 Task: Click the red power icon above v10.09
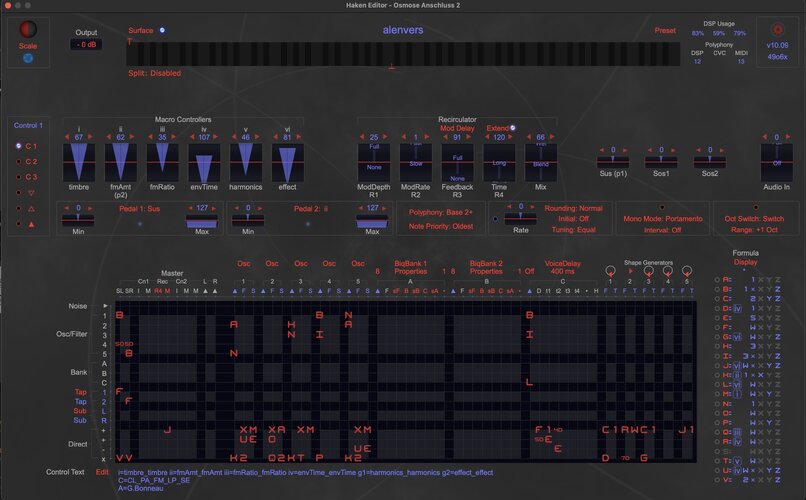[778, 30]
